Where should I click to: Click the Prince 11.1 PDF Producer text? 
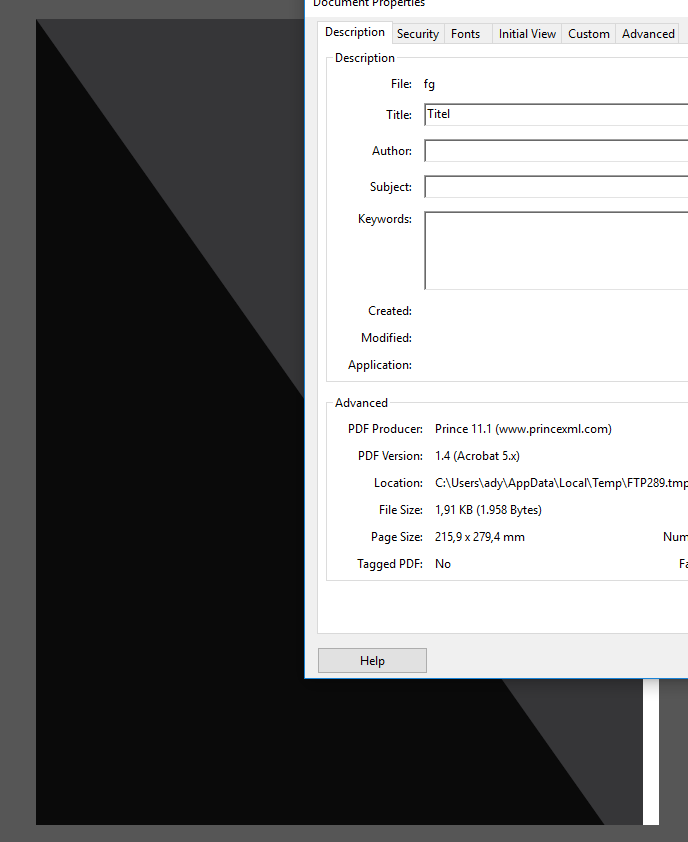(523, 429)
